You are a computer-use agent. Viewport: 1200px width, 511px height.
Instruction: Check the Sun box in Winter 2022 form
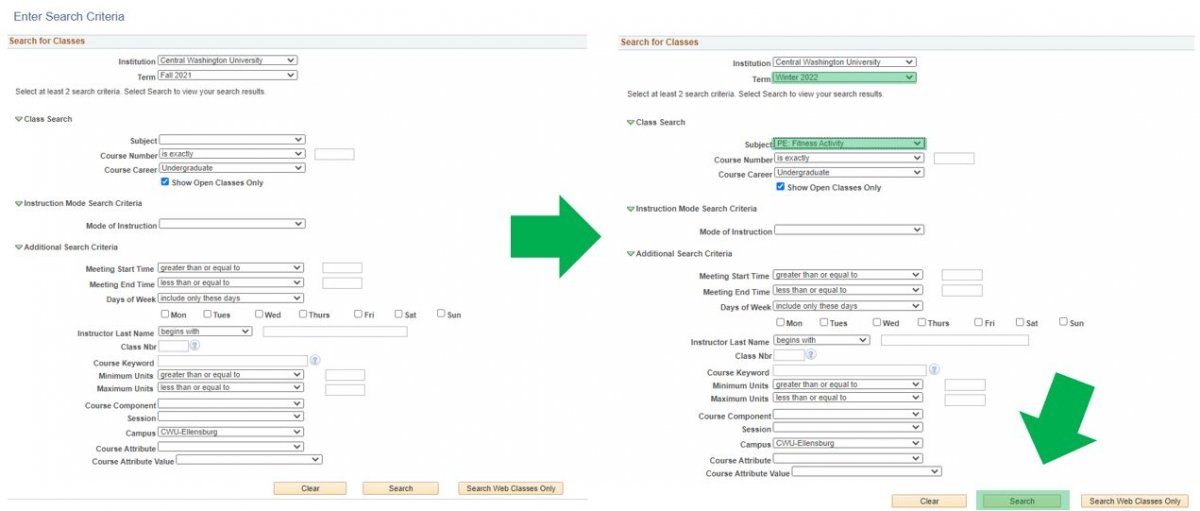tap(1064, 322)
